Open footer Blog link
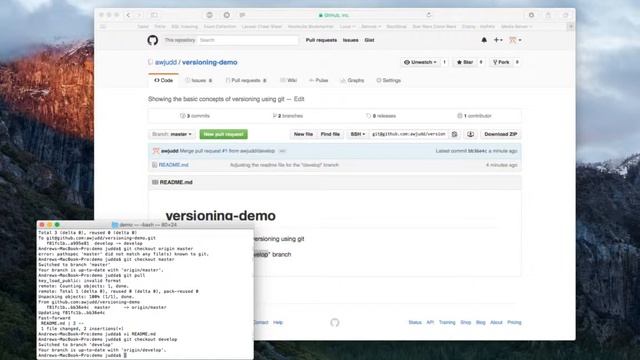 (x=481, y=322)
